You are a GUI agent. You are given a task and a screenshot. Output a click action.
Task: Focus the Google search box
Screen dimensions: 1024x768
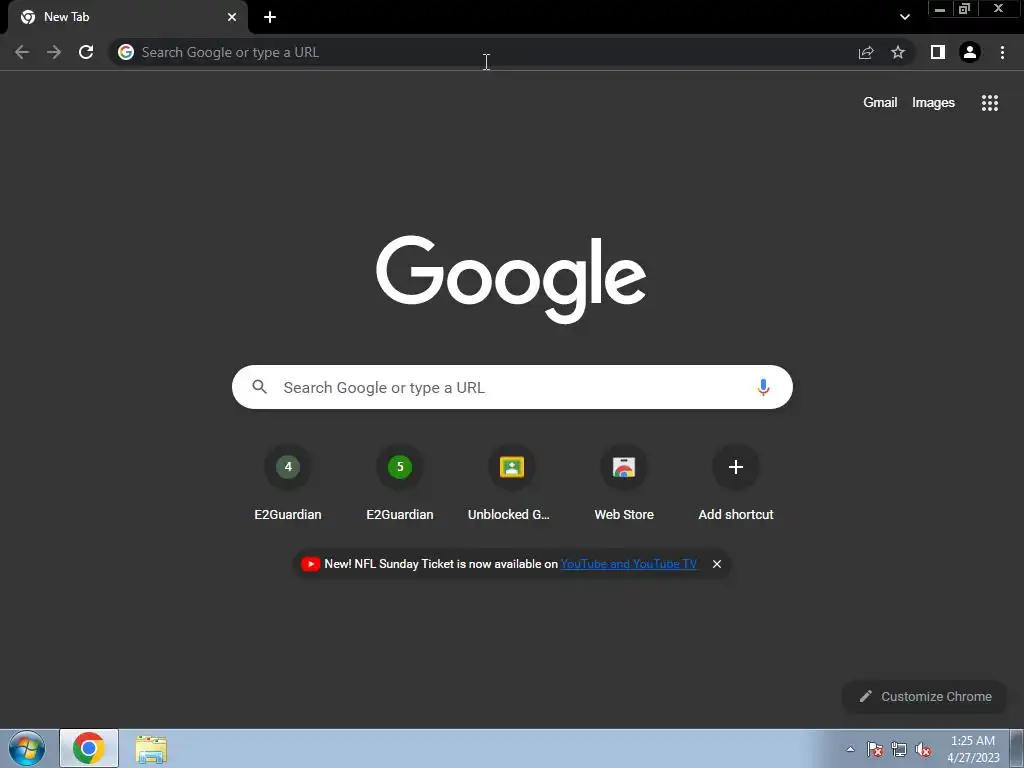pos(512,387)
